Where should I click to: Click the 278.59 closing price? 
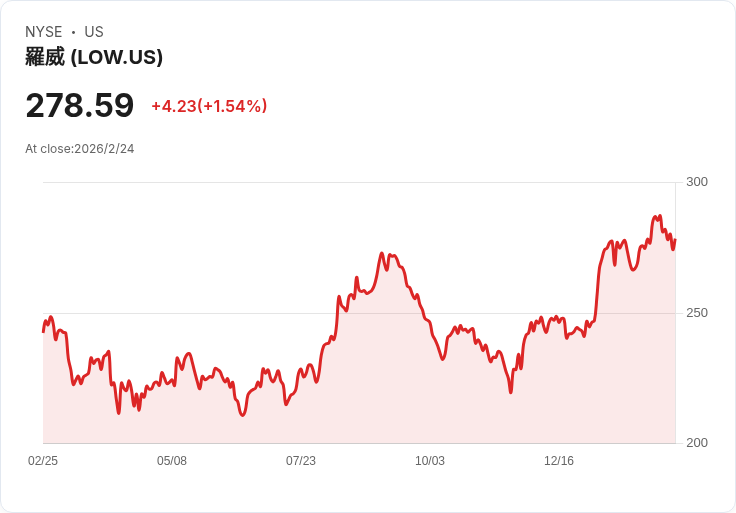[80, 105]
